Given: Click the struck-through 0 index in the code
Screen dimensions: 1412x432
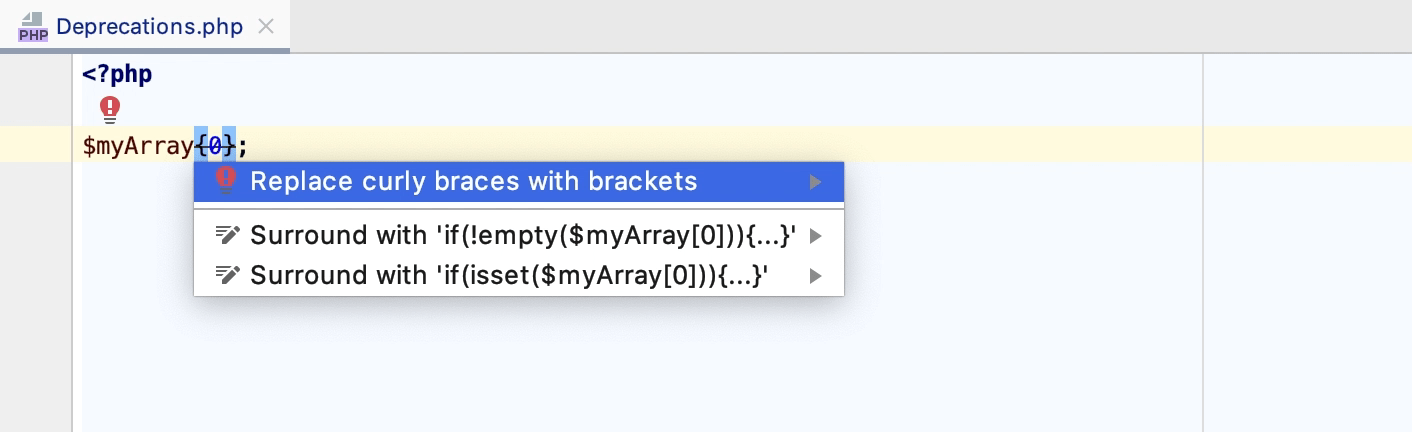Looking at the screenshot, I should pos(215,146).
